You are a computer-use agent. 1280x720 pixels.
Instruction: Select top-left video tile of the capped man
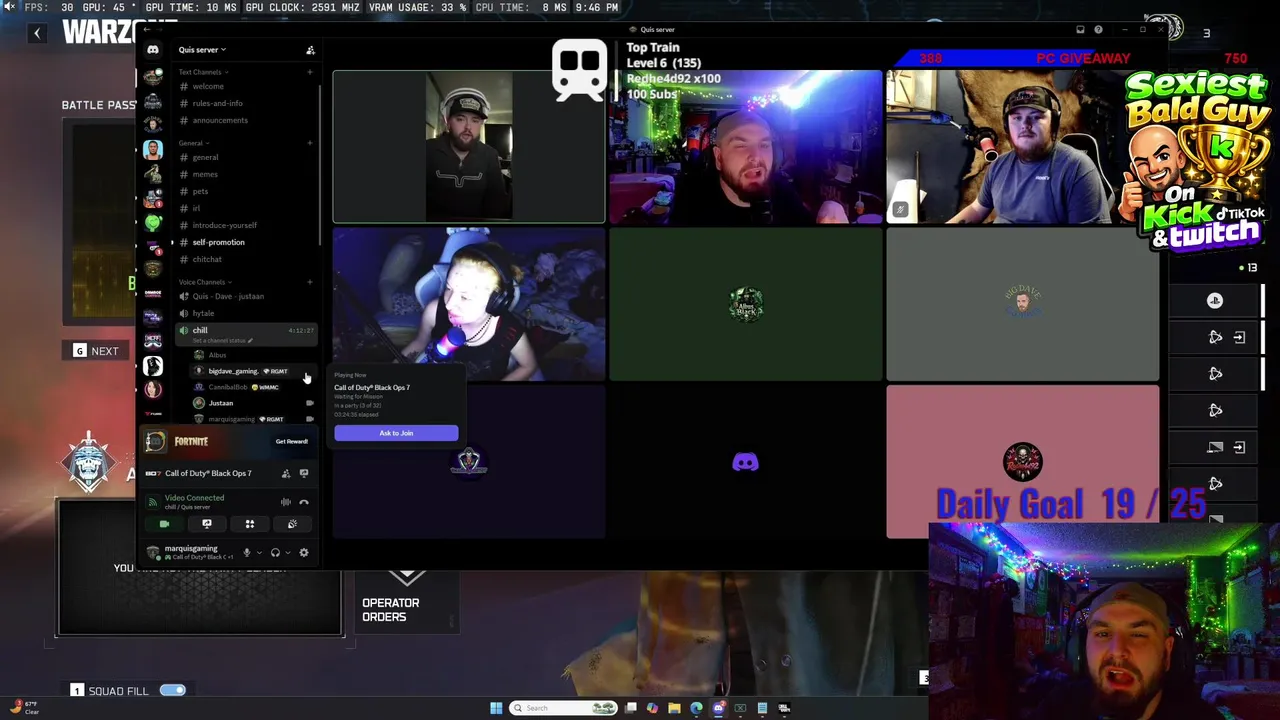[x=469, y=146]
